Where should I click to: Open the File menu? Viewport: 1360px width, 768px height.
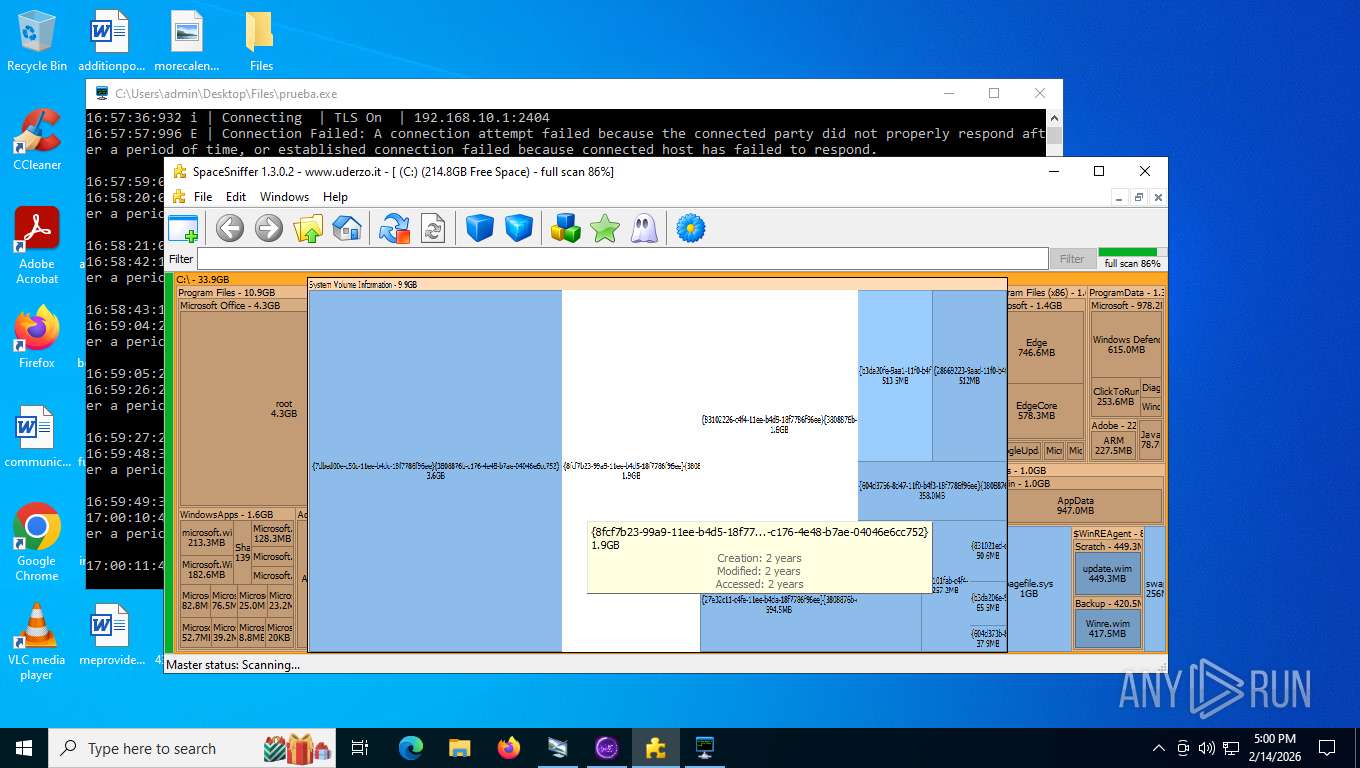tap(203, 197)
